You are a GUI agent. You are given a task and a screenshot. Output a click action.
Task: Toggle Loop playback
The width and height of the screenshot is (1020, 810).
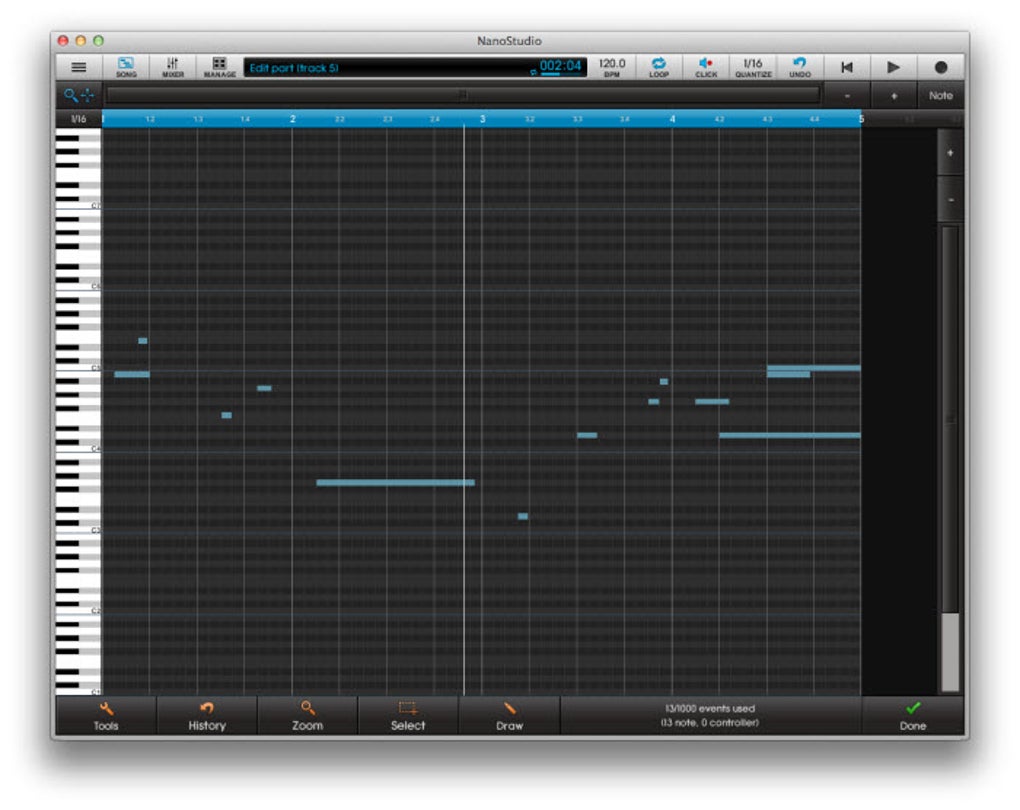click(658, 67)
